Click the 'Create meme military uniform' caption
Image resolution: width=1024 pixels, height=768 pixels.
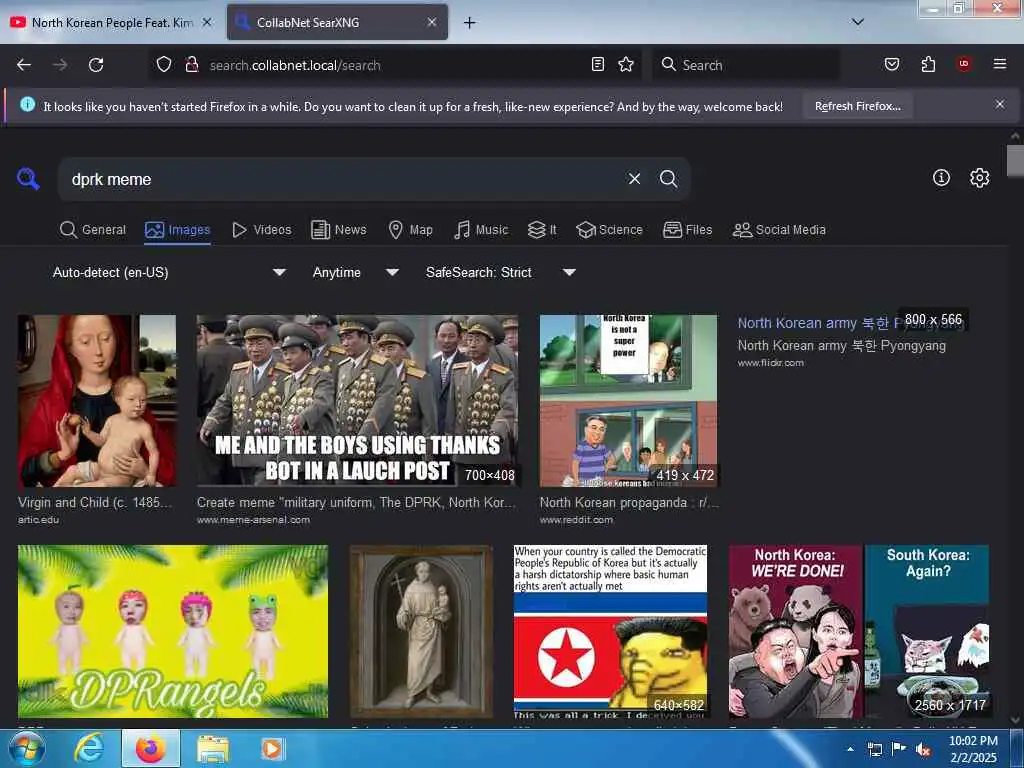(x=356, y=503)
